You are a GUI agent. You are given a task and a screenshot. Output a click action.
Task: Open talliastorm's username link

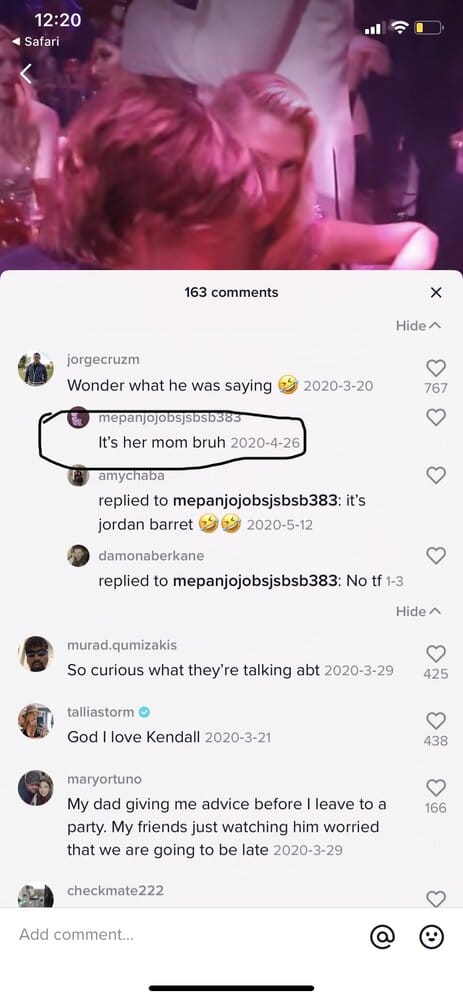click(x=99, y=712)
